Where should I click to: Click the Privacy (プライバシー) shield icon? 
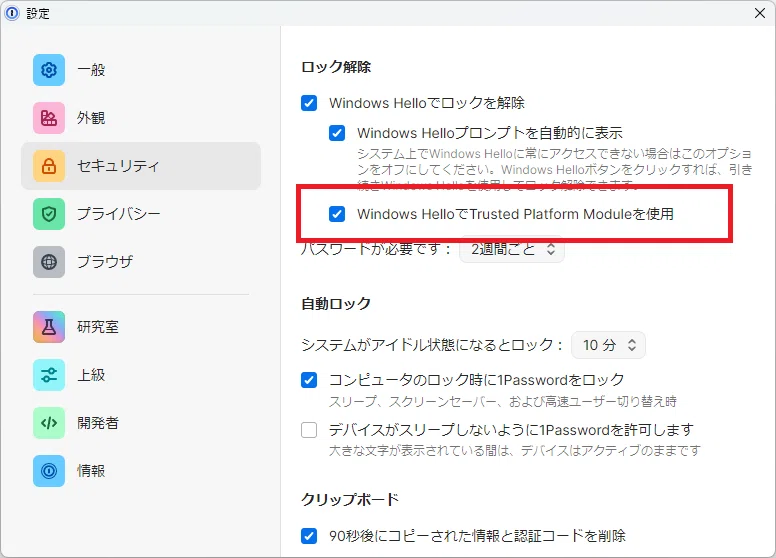(48, 214)
